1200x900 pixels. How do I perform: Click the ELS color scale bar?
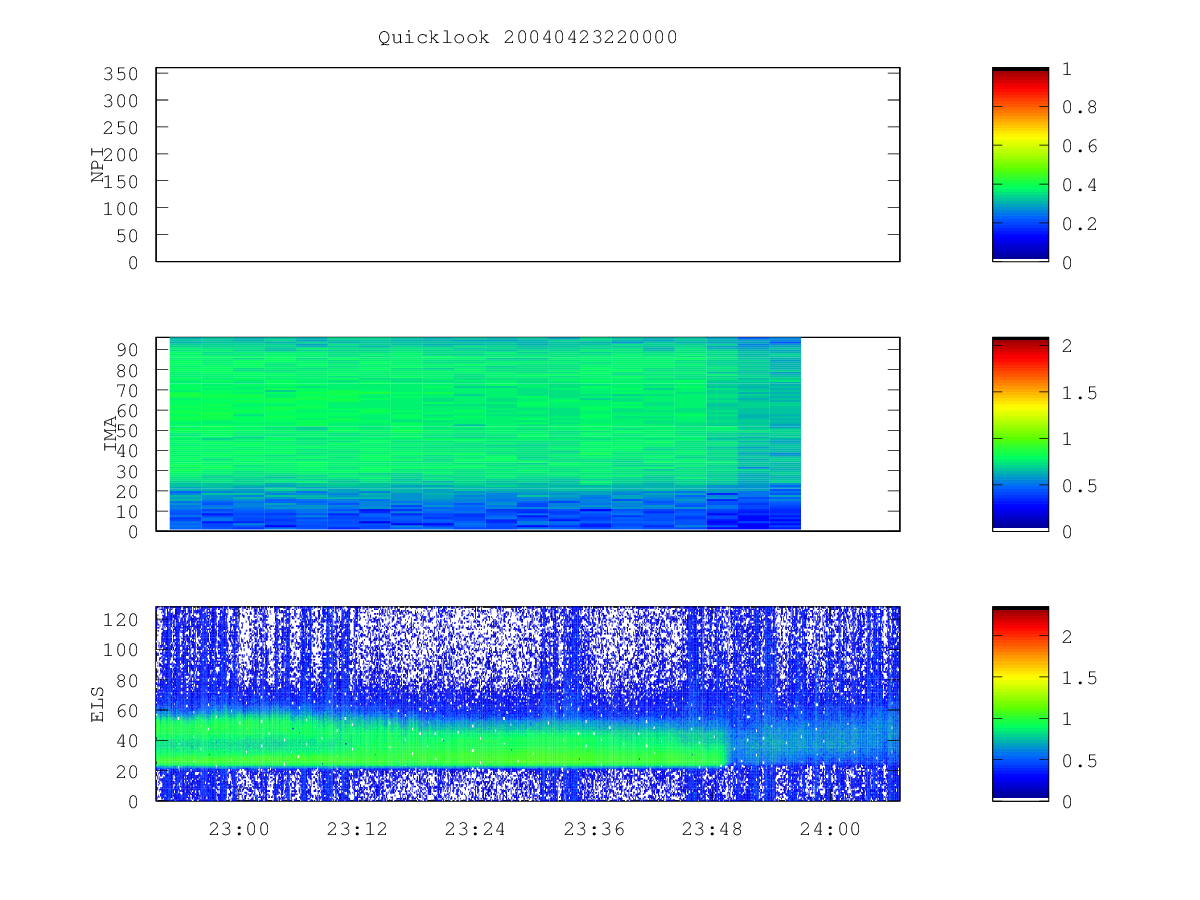pyautogui.click(x=1020, y=703)
